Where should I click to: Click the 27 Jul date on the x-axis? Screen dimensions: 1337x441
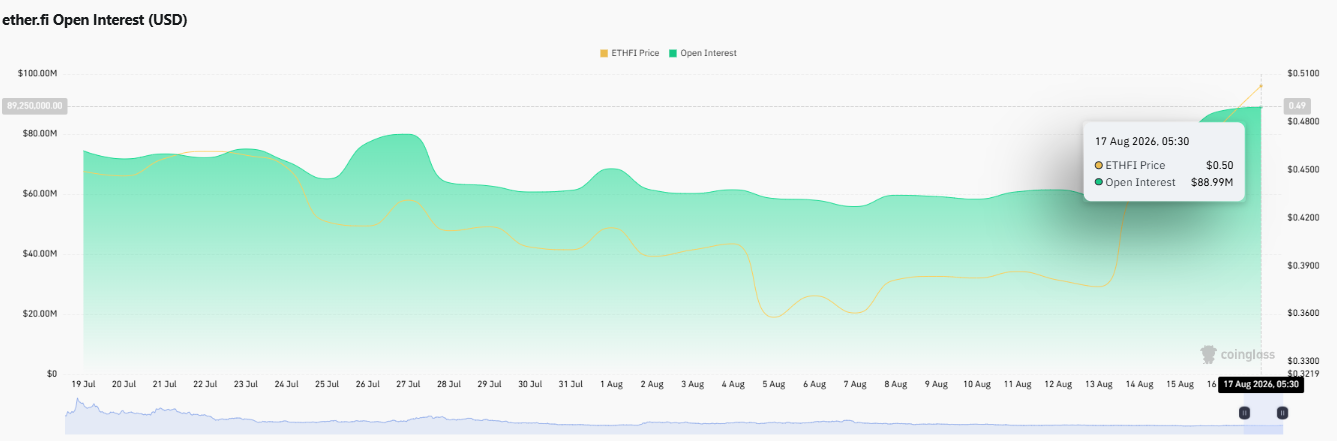pyautogui.click(x=407, y=384)
